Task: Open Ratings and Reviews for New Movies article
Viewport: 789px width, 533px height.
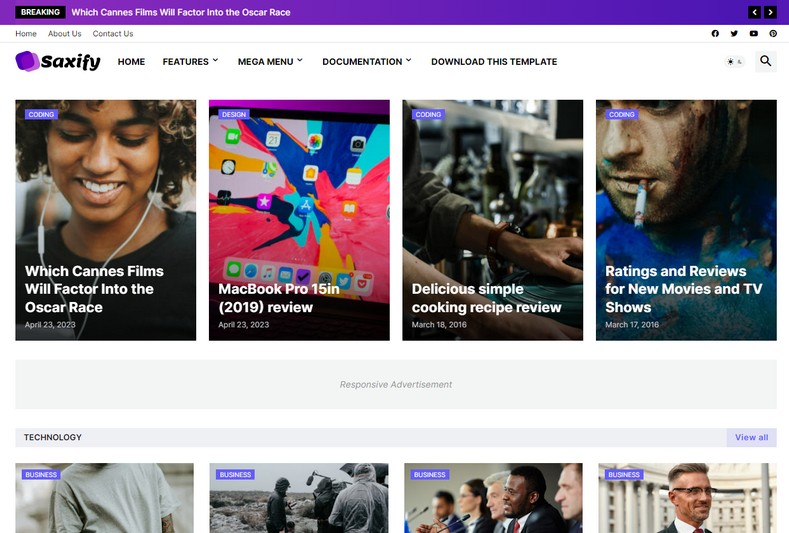Action: (x=684, y=289)
